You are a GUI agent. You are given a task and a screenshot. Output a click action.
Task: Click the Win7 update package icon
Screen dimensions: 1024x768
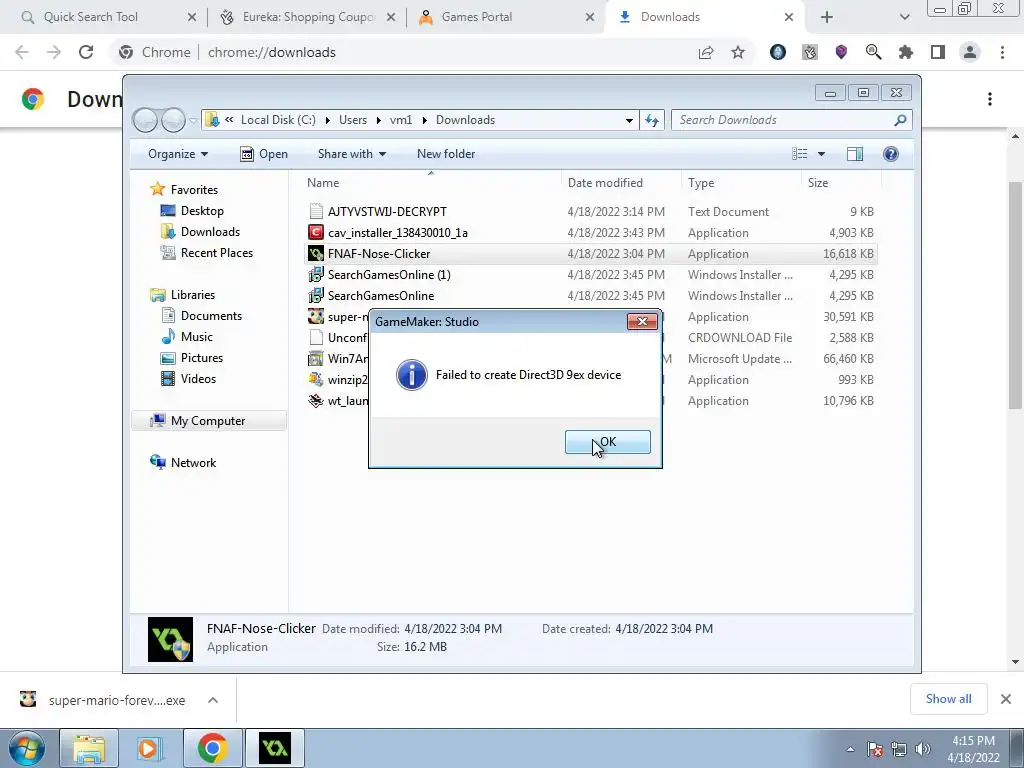pos(316,359)
